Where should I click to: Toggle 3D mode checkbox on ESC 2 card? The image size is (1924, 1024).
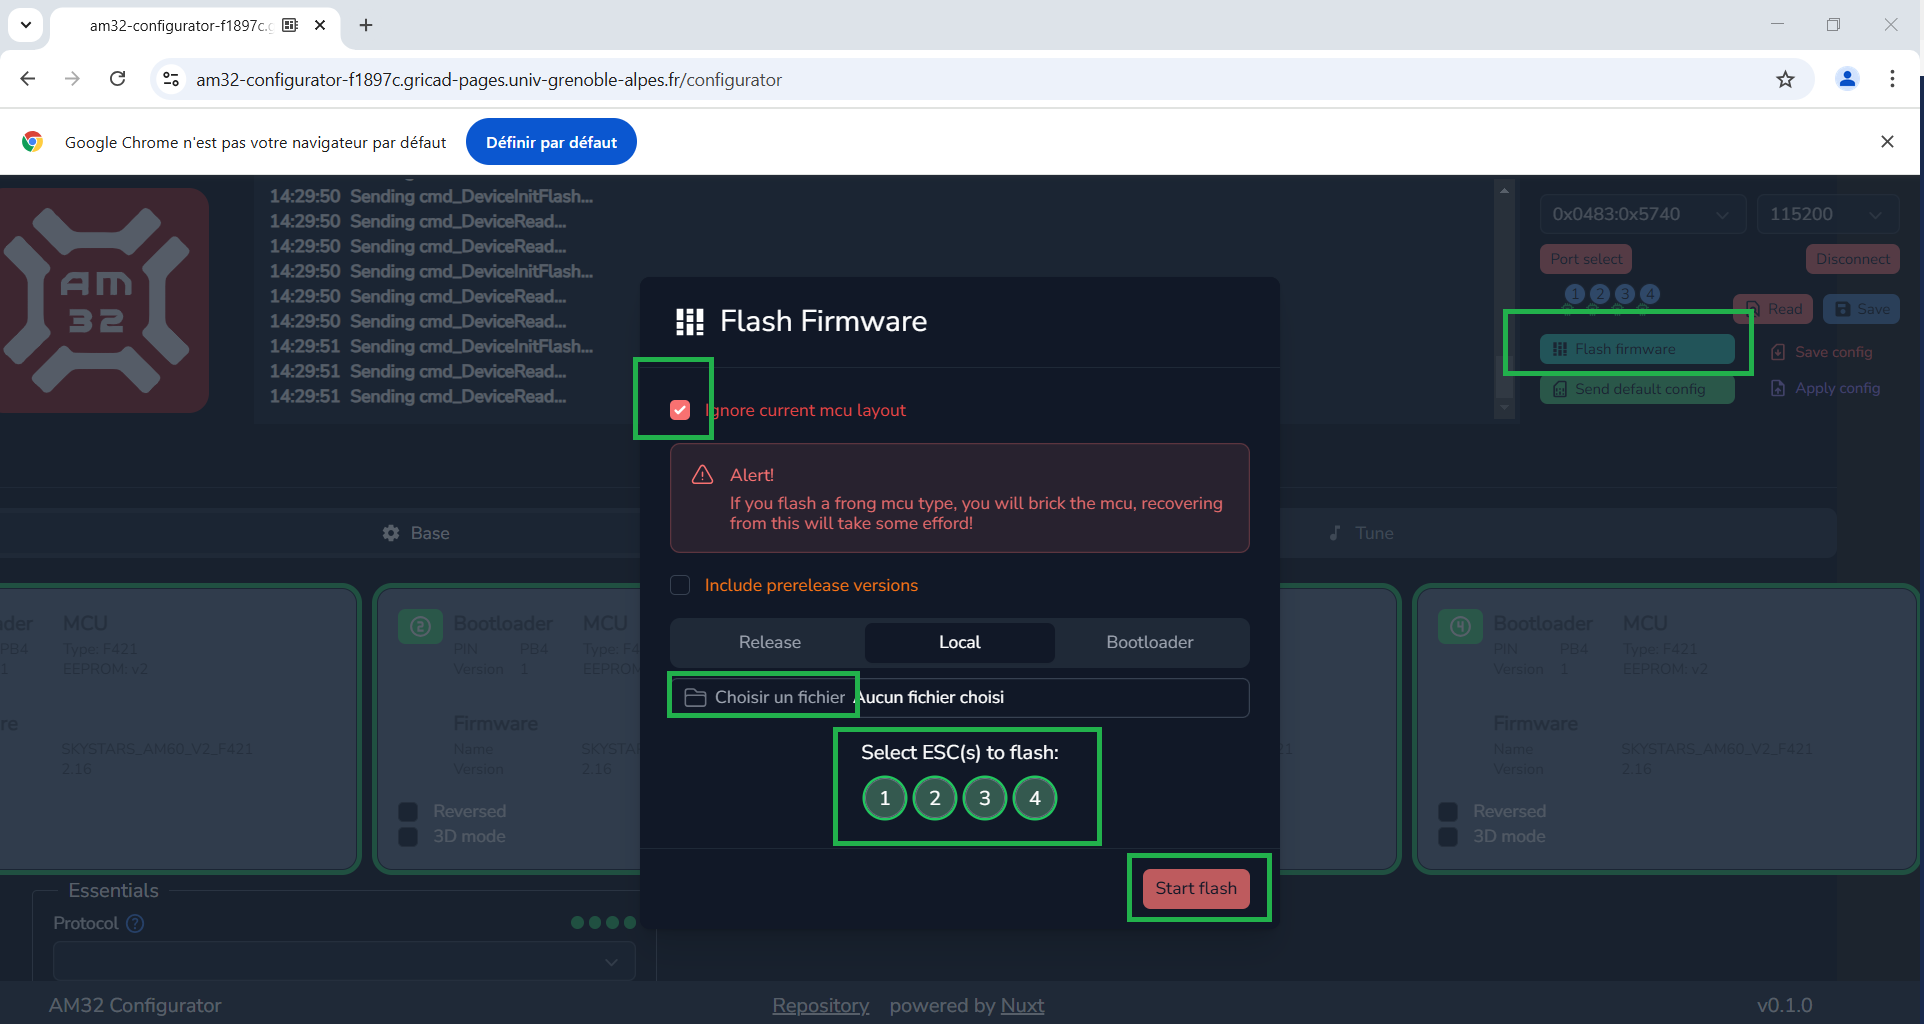[x=408, y=836]
